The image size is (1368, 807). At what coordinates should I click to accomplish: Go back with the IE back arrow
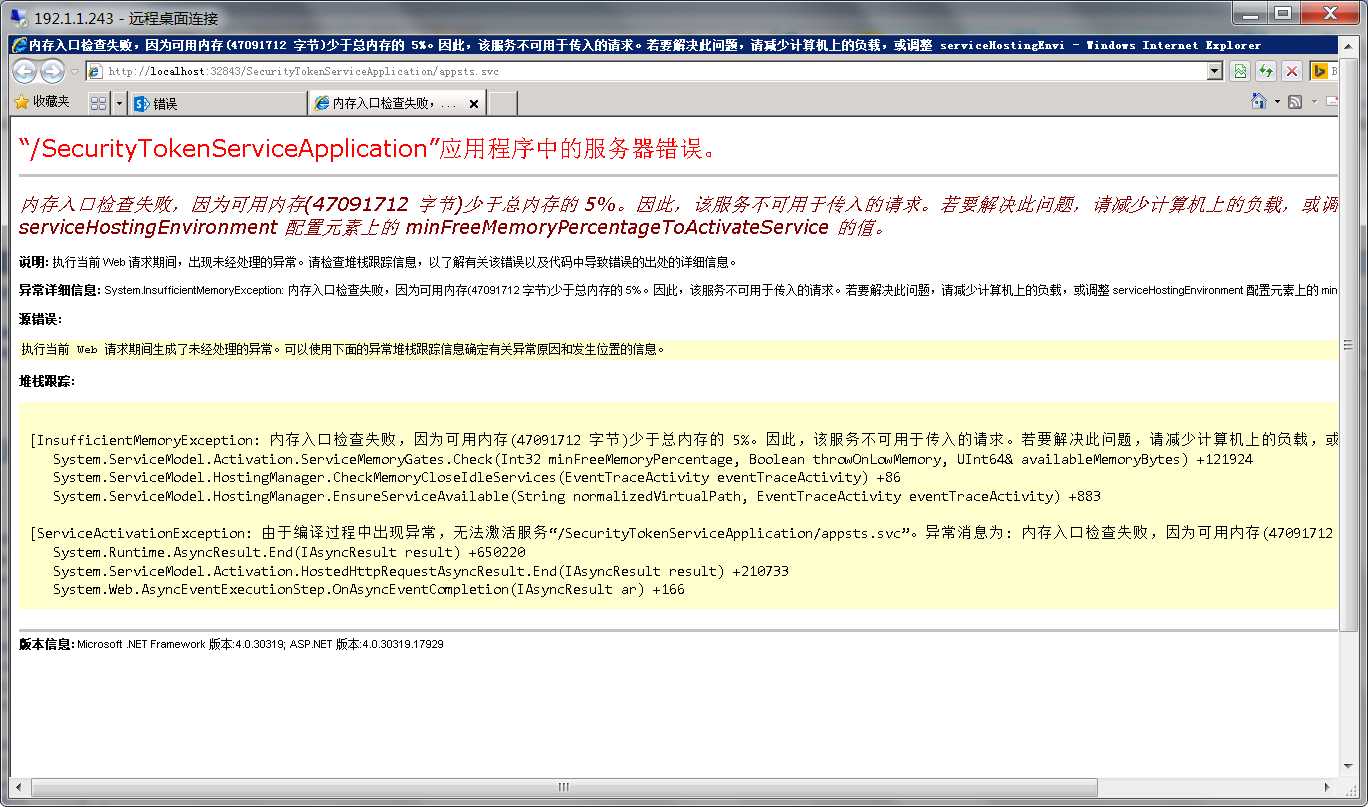tap(24, 71)
